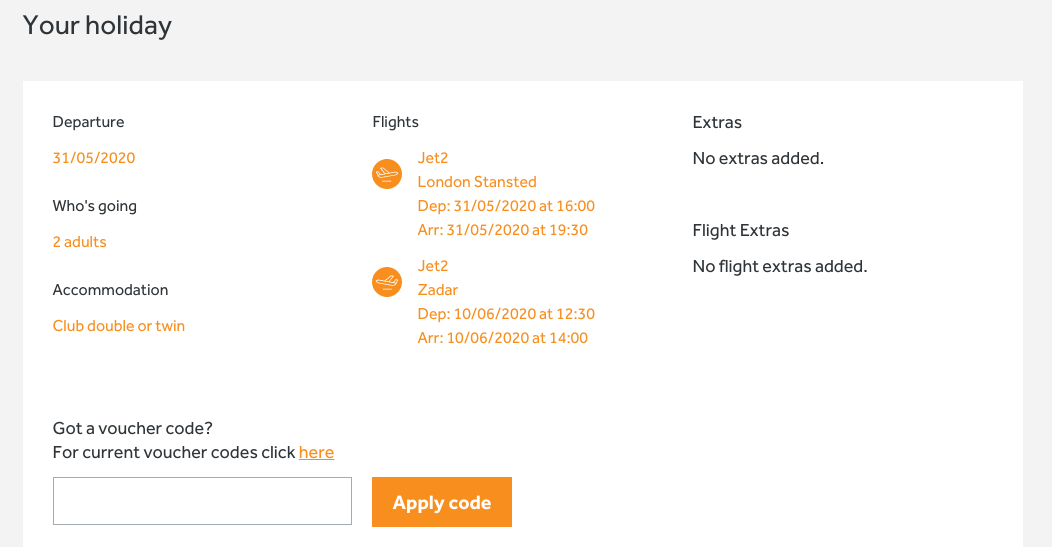
Task: Select the 31/05/2020 departure date text
Action: click(94, 158)
